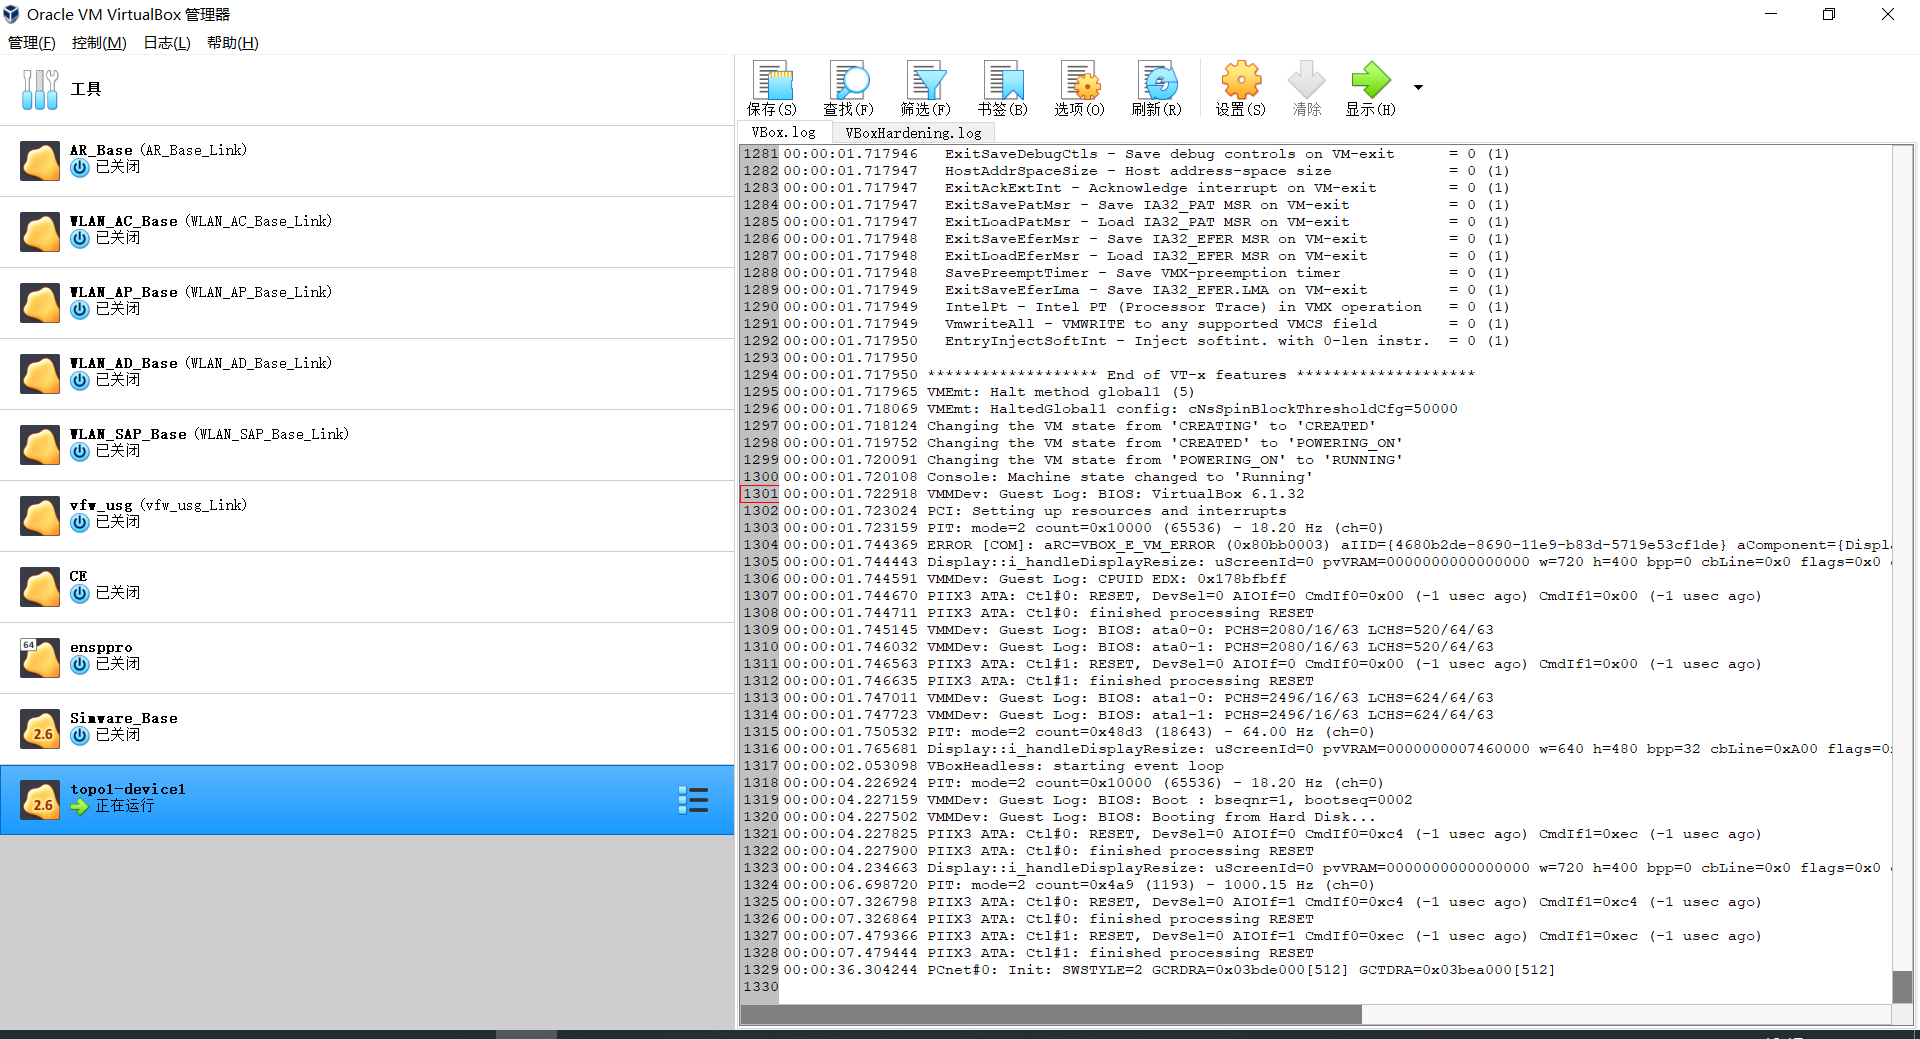Click the 'Booting from Hard Disk' log line
Screen dimensions: 1920x1039
pyautogui.click(x=1080, y=817)
